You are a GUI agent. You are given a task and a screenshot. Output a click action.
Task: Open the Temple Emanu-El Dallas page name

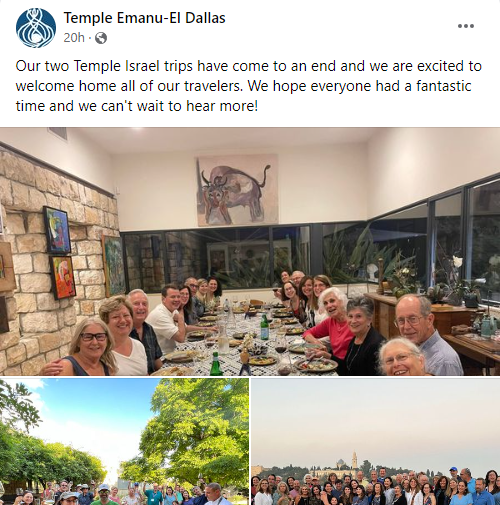coord(144,18)
